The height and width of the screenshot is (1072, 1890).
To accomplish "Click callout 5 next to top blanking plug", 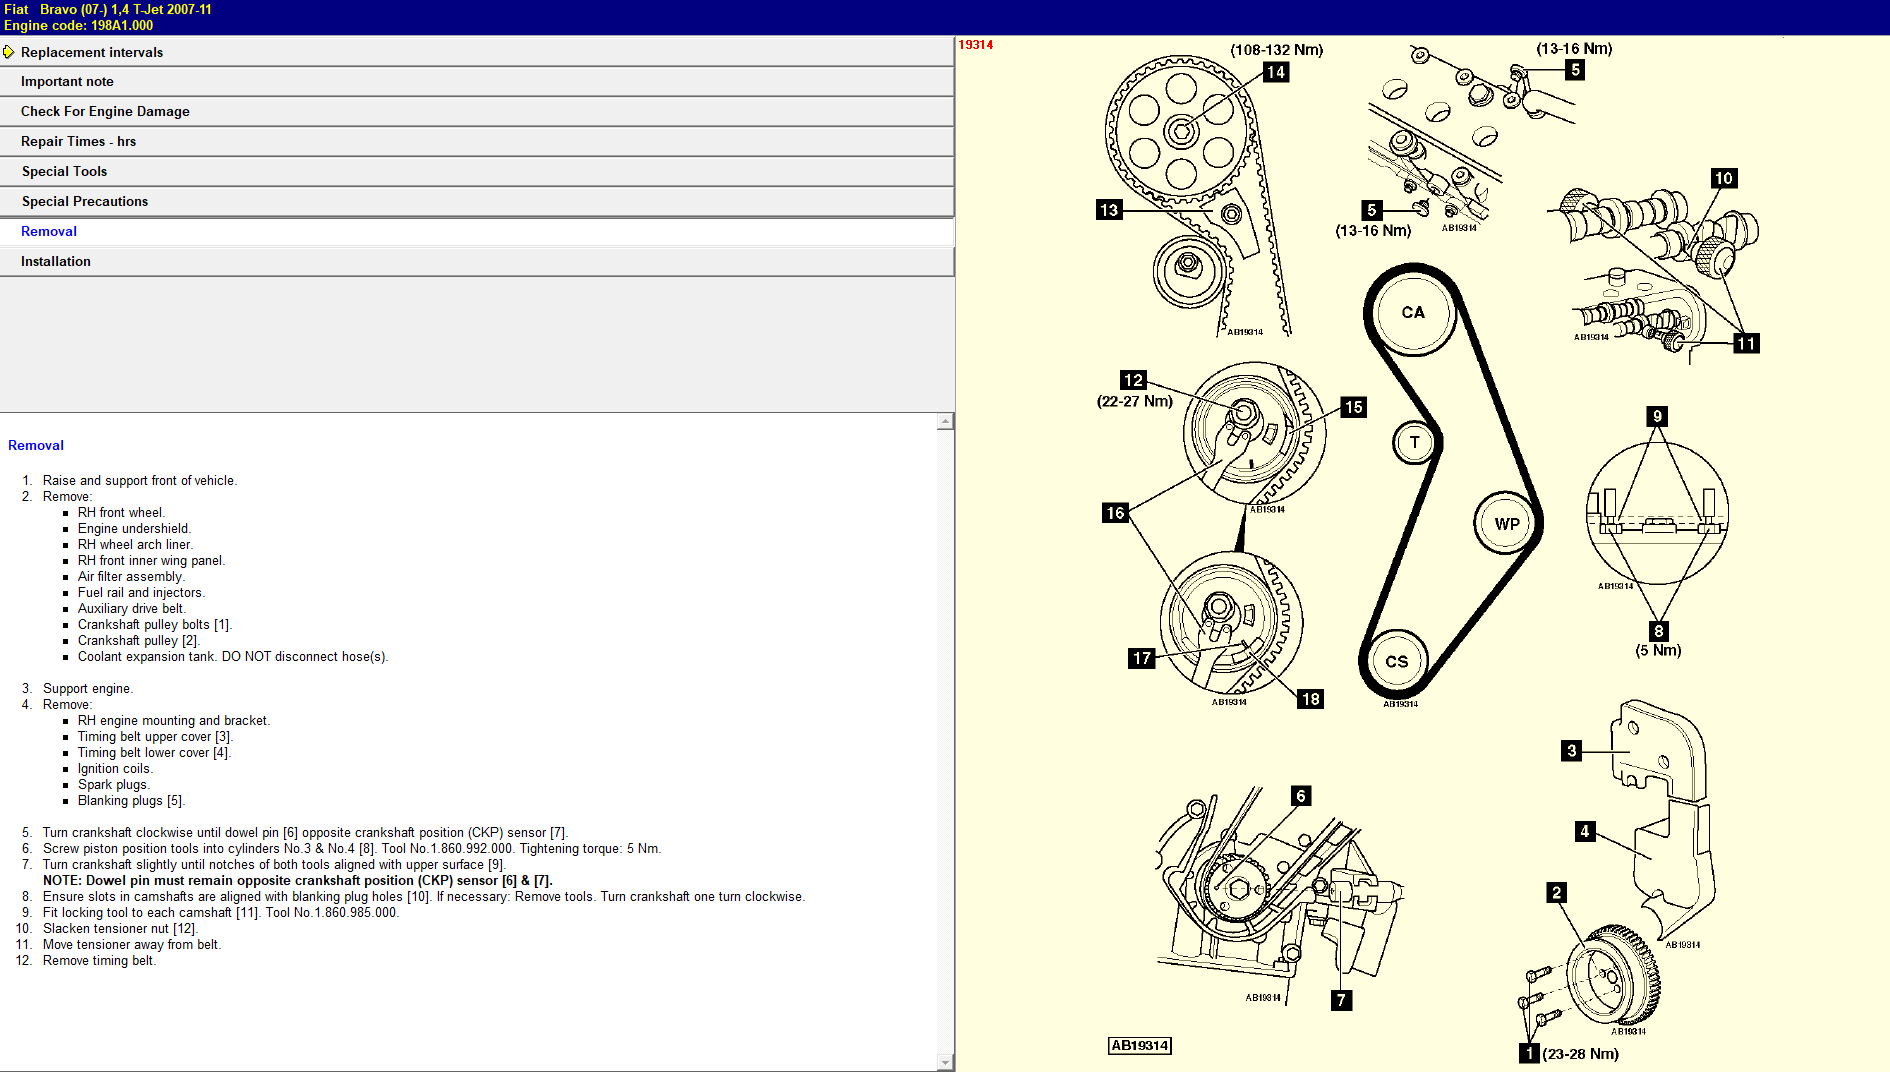I will click(x=1576, y=70).
